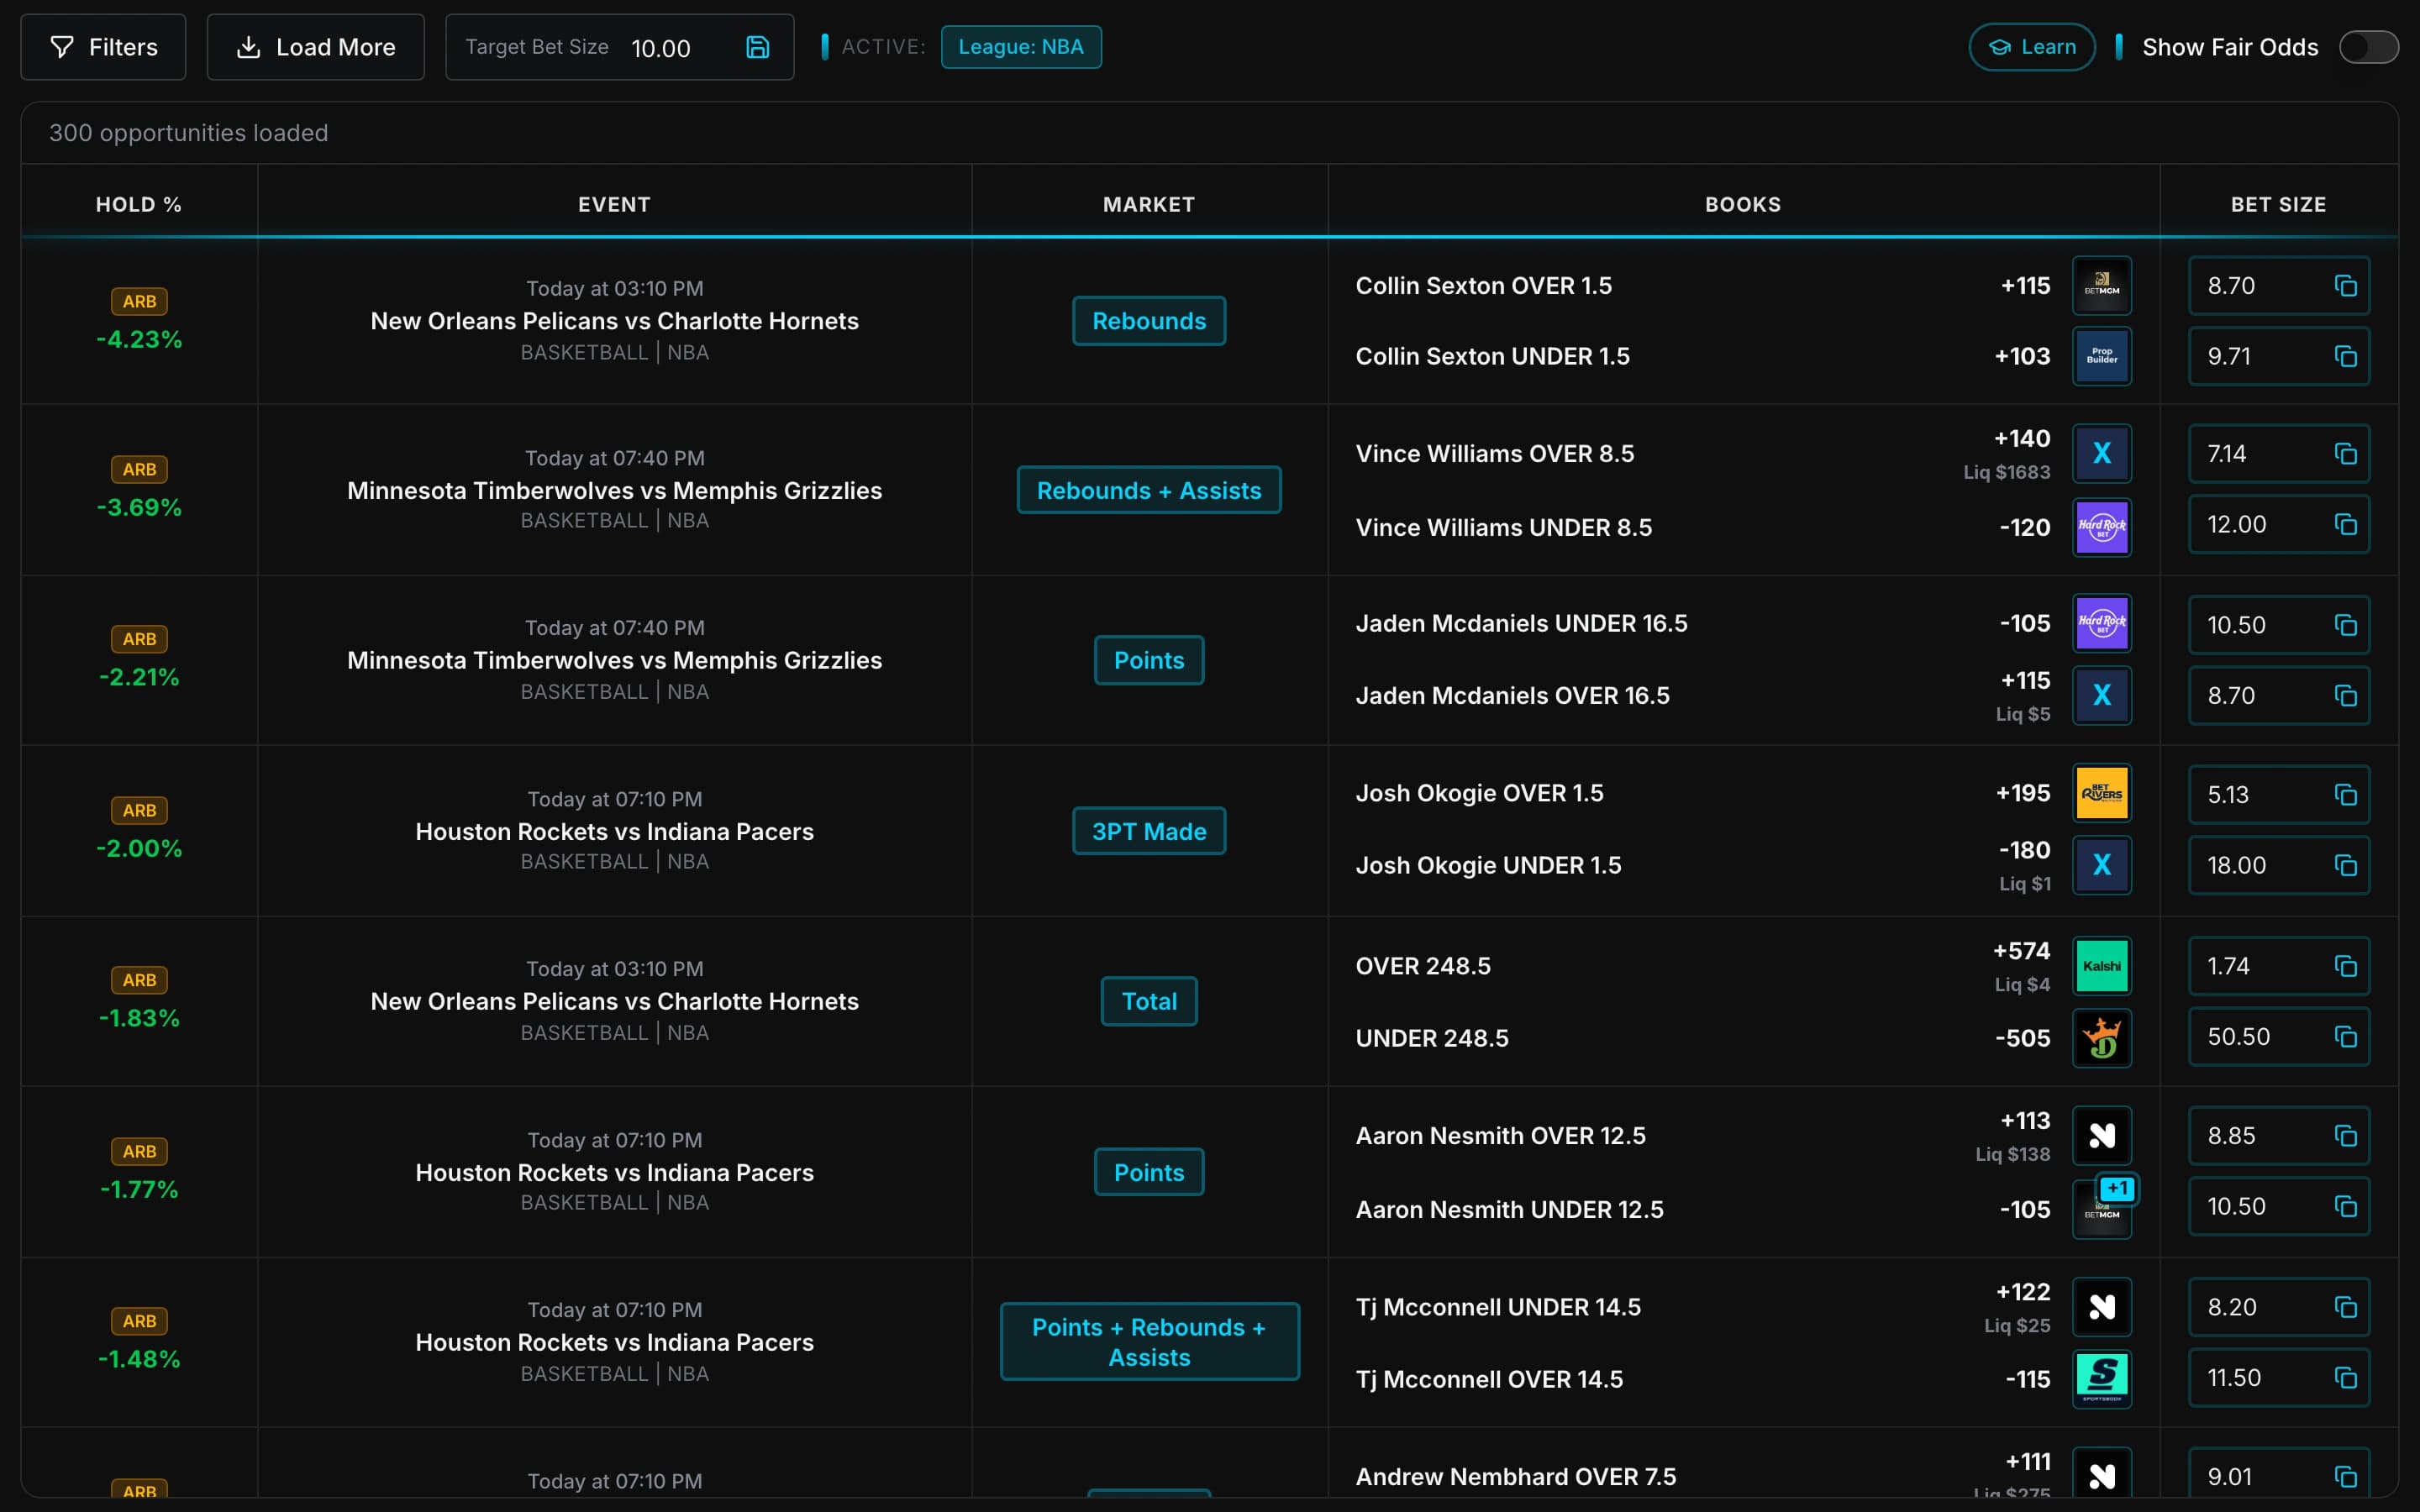2420x1512 pixels.
Task: Click New Orleans Pelicans vs Charlotte Hornets Rebounds event
Action: coord(614,321)
